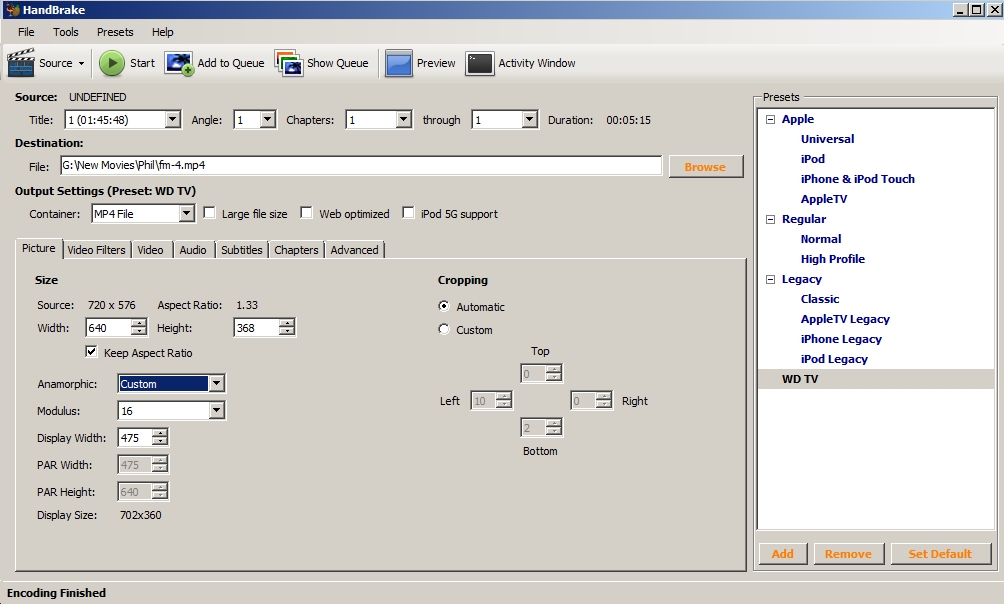The image size is (1004, 604).
Task: Open the Anamorphic dropdown
Action: 216,384
